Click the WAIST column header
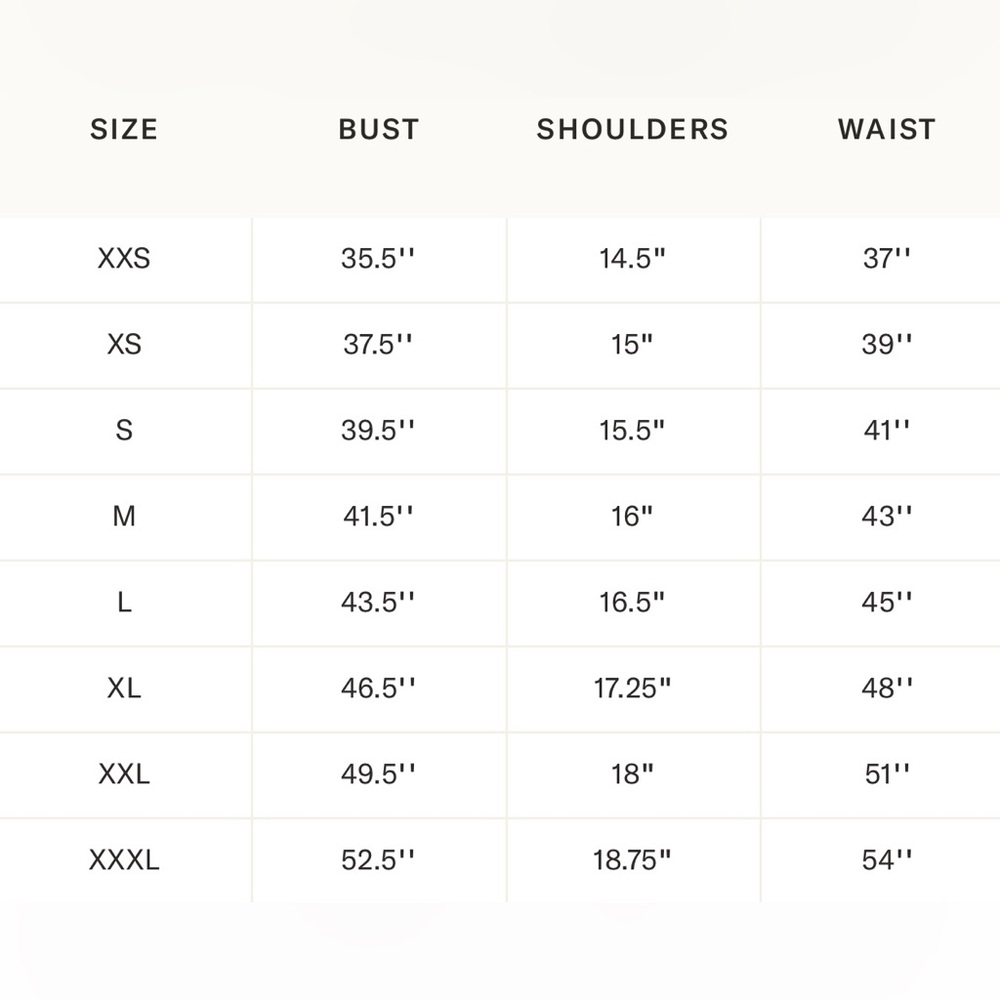This screenshot has height=1000, width=1000. pos(886,129)
